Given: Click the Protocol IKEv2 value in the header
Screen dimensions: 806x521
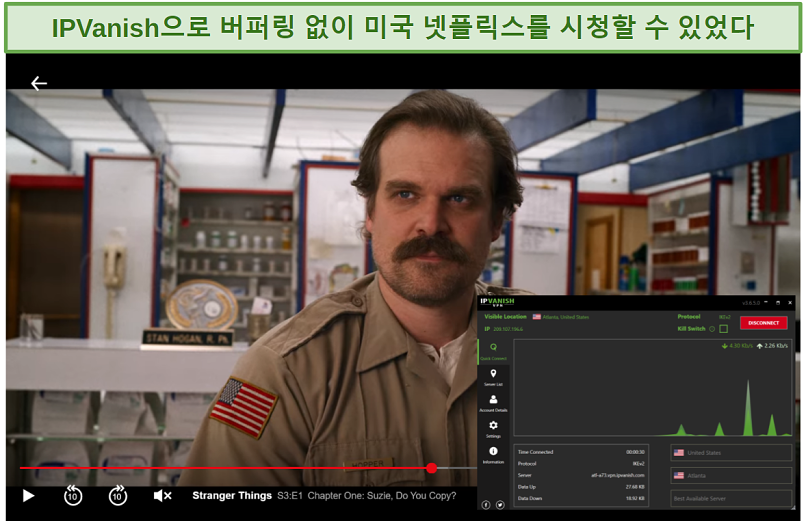Looking at the screenshot, I should click(724, 317).
